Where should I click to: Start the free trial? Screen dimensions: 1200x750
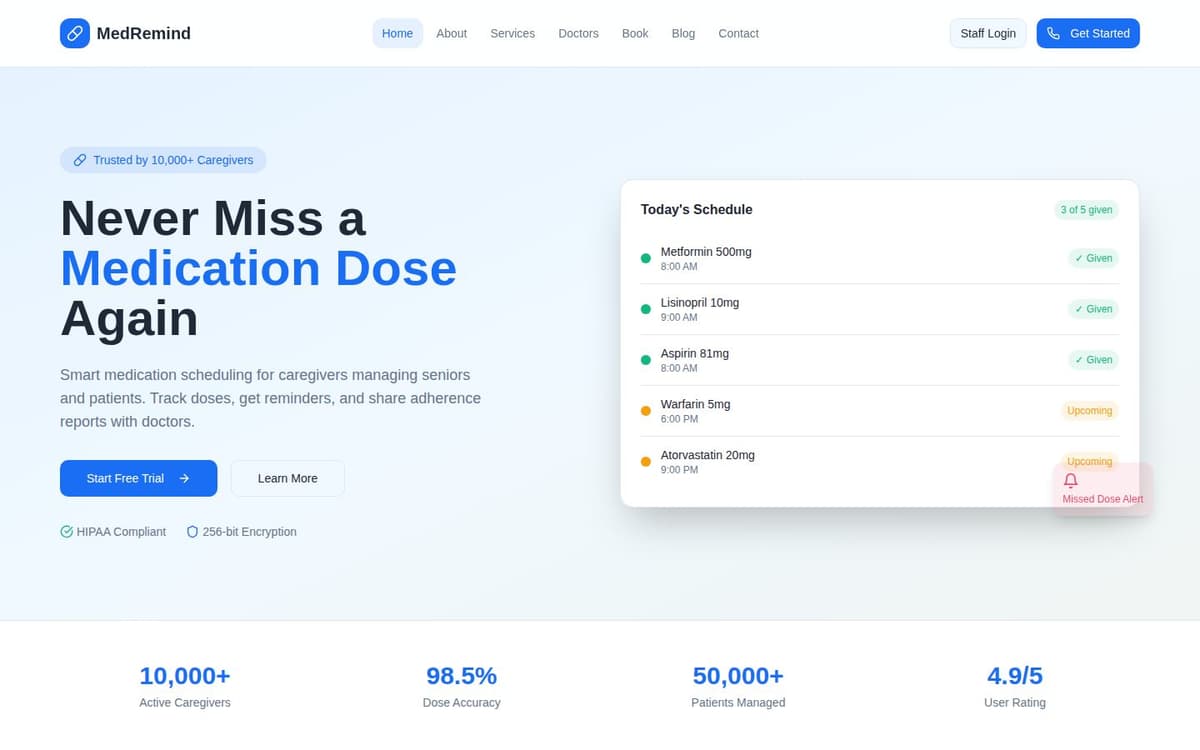138,478
